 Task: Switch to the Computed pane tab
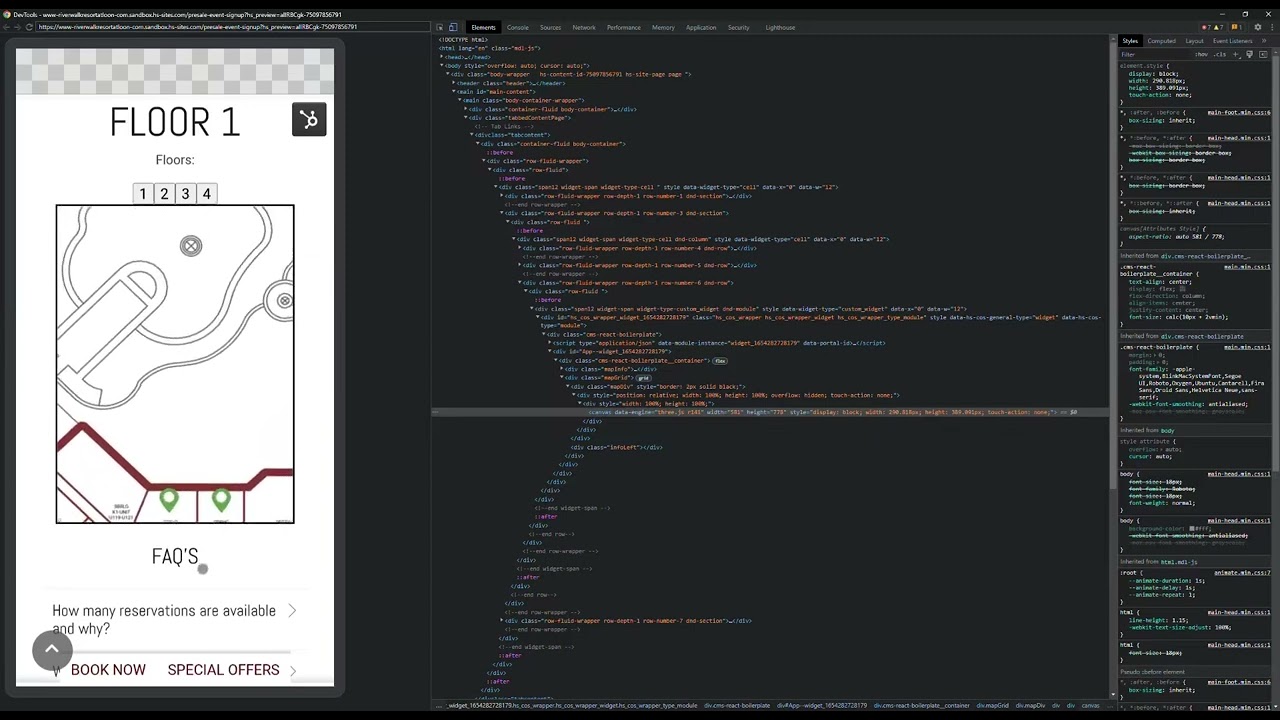click(1161, 41)
